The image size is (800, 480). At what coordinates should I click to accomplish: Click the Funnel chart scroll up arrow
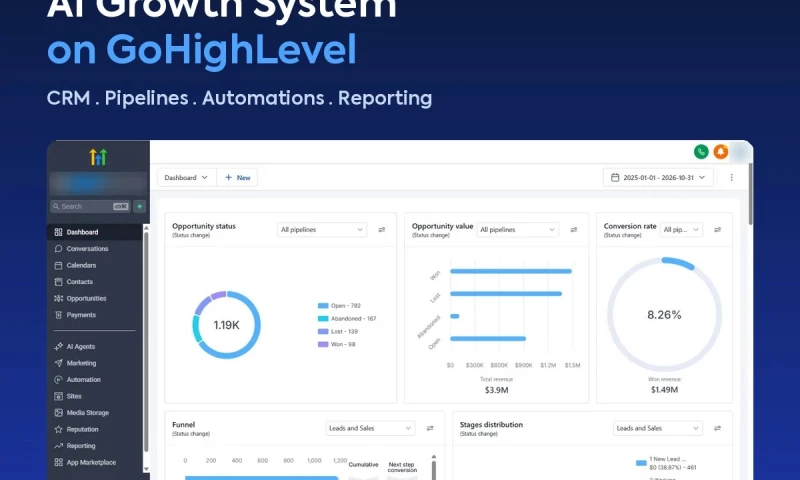pos(434,457)
